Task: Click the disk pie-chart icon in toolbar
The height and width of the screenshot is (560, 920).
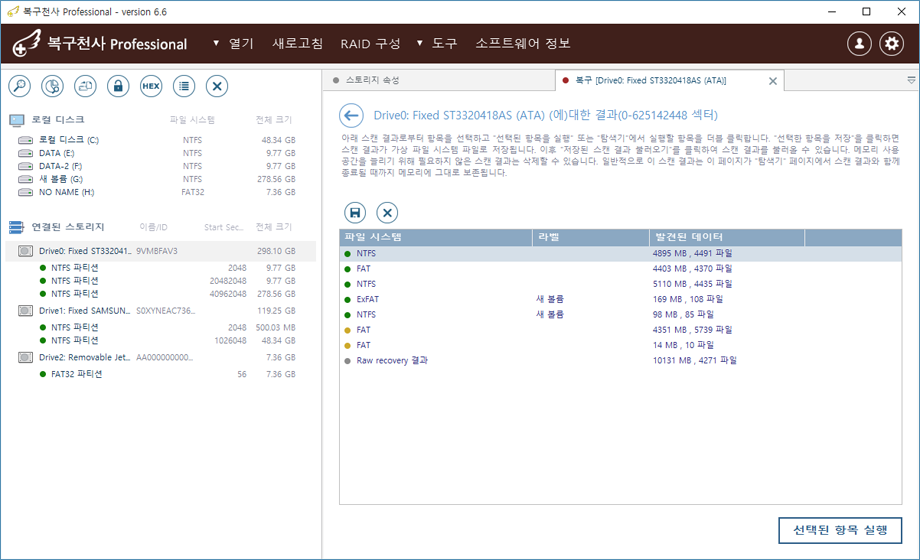Action: click(x=52, y=86)
